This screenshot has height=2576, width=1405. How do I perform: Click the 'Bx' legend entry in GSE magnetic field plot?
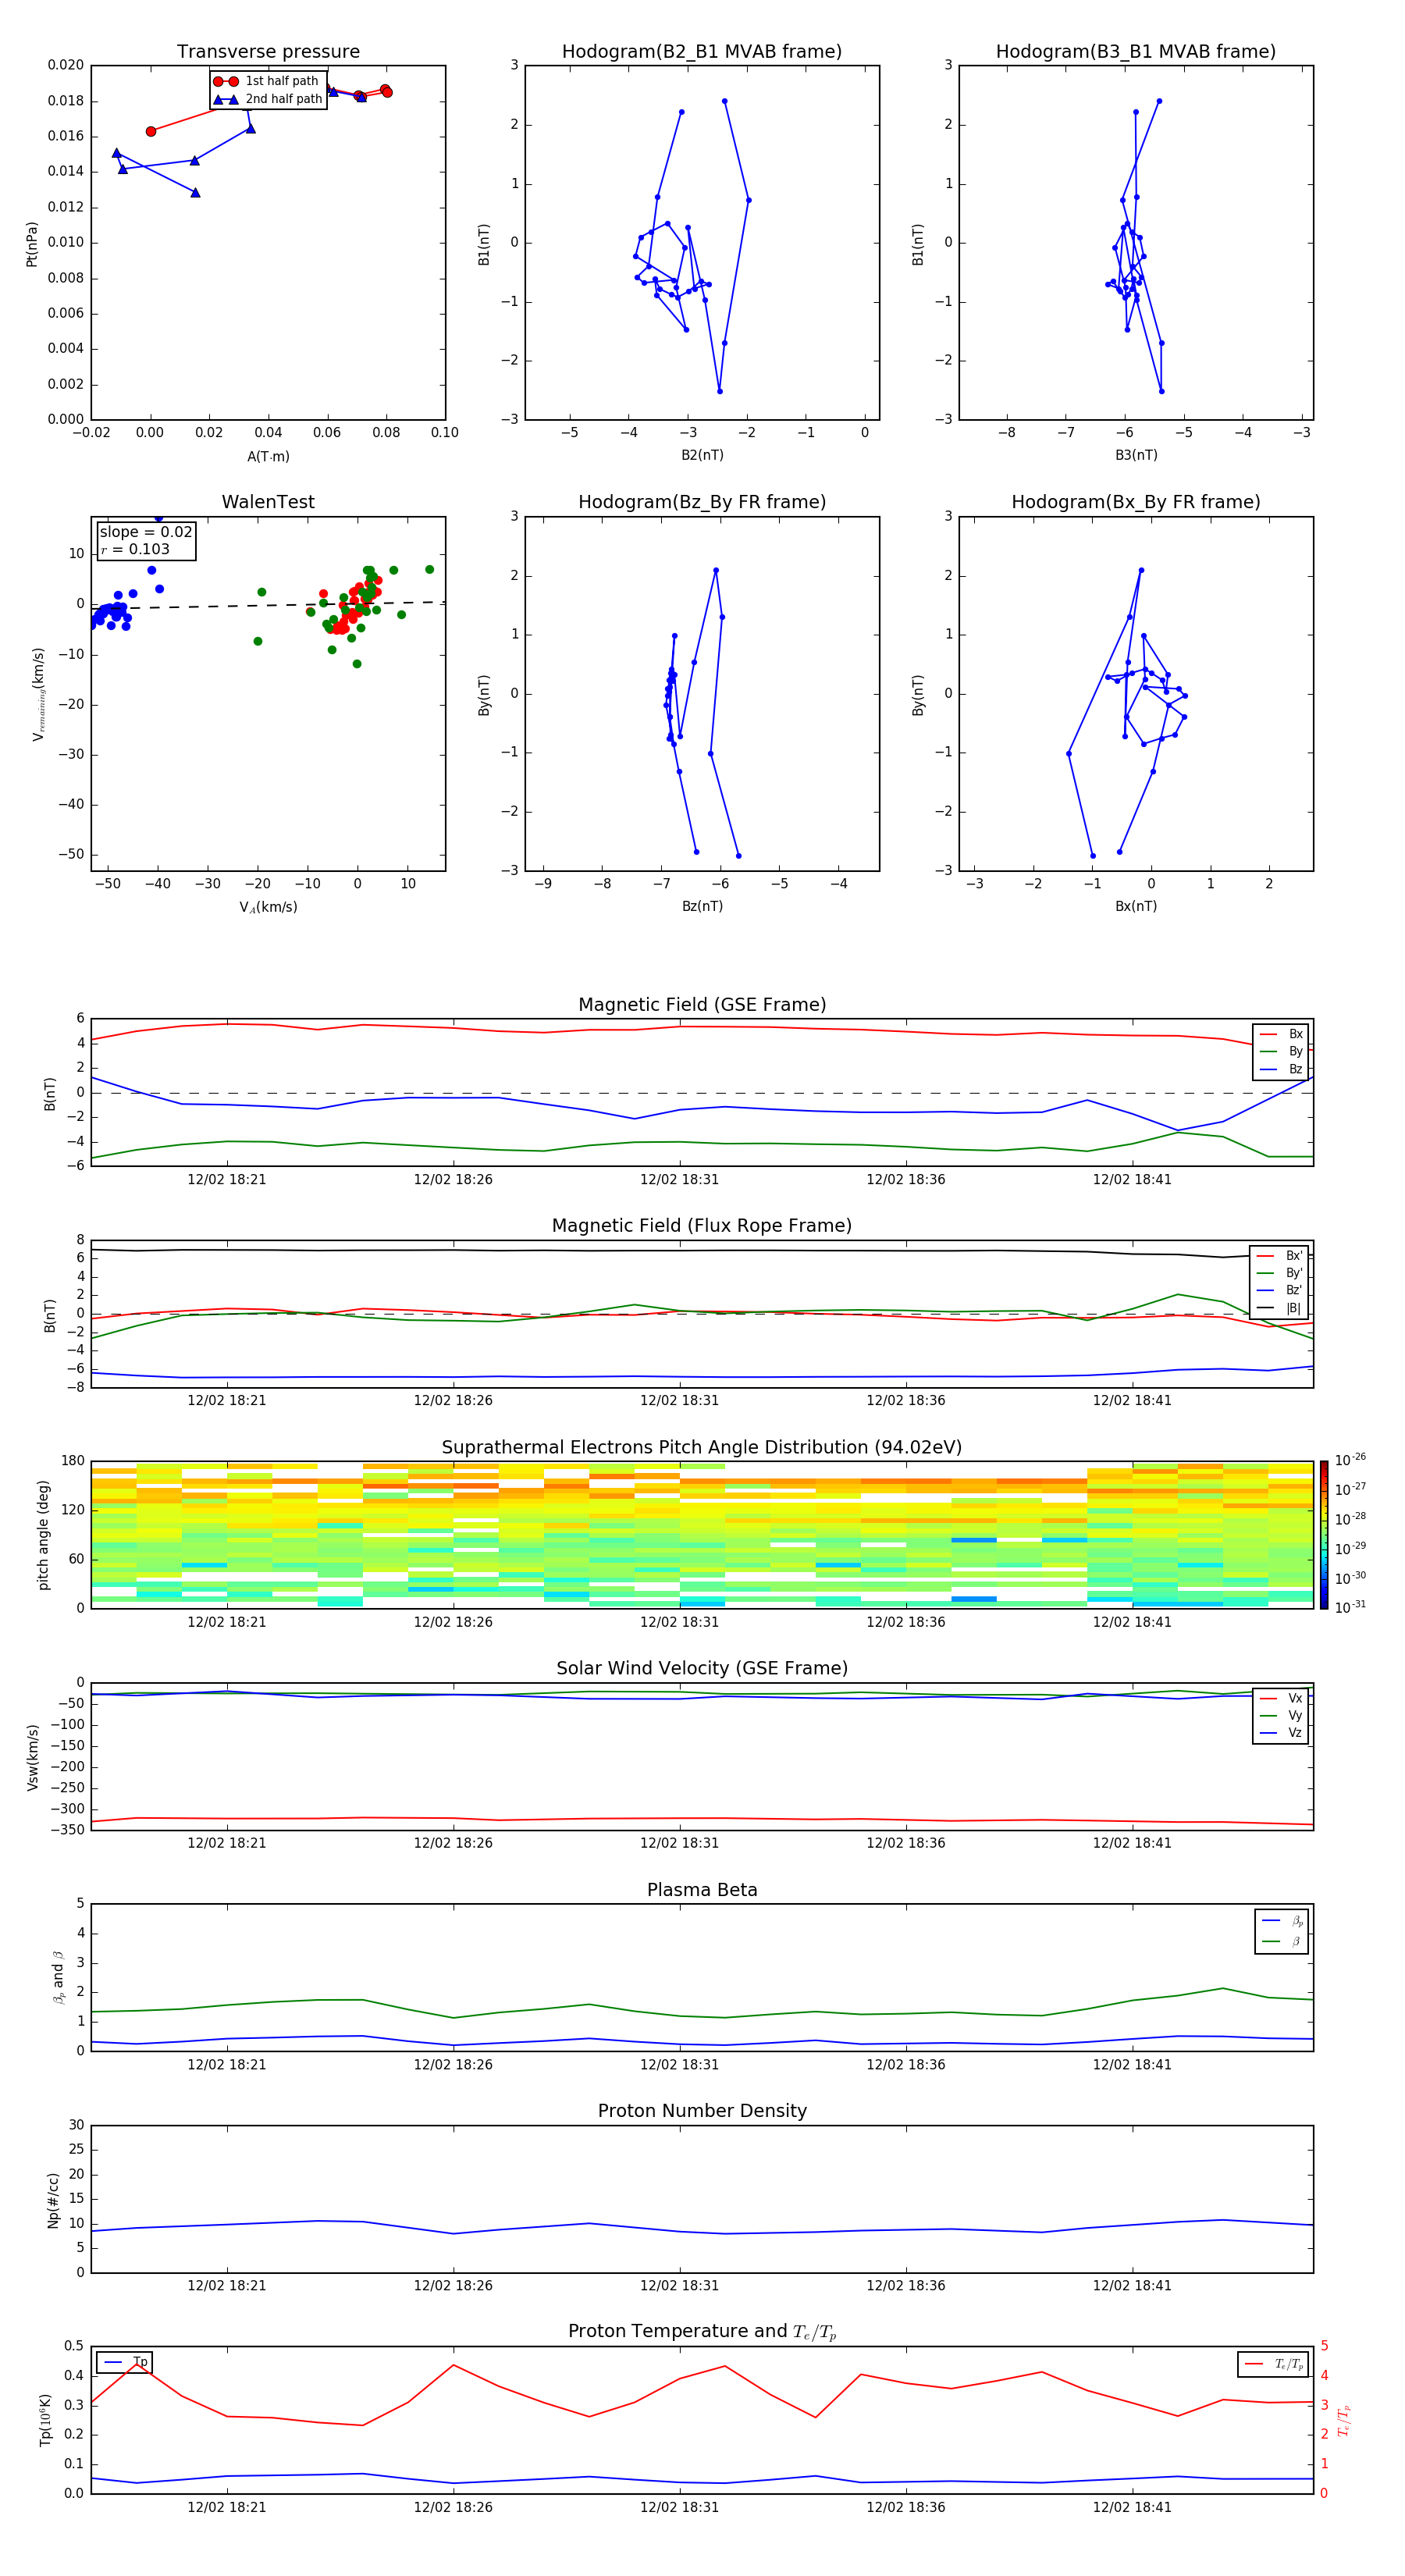coord(1281,1034)
